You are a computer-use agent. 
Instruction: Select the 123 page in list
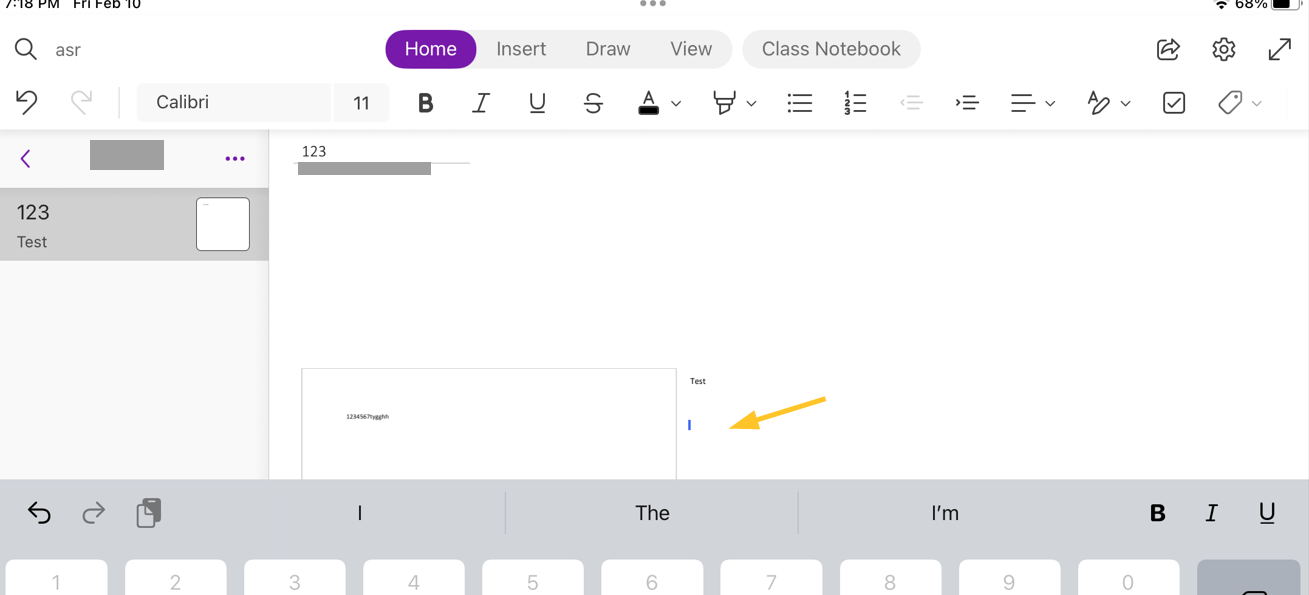click(134, 224)
